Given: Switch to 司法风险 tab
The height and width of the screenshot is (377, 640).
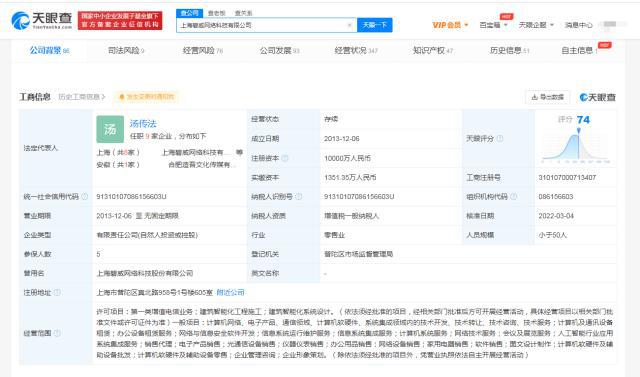Looking at the screenshot, I should [x=126, y=51].
